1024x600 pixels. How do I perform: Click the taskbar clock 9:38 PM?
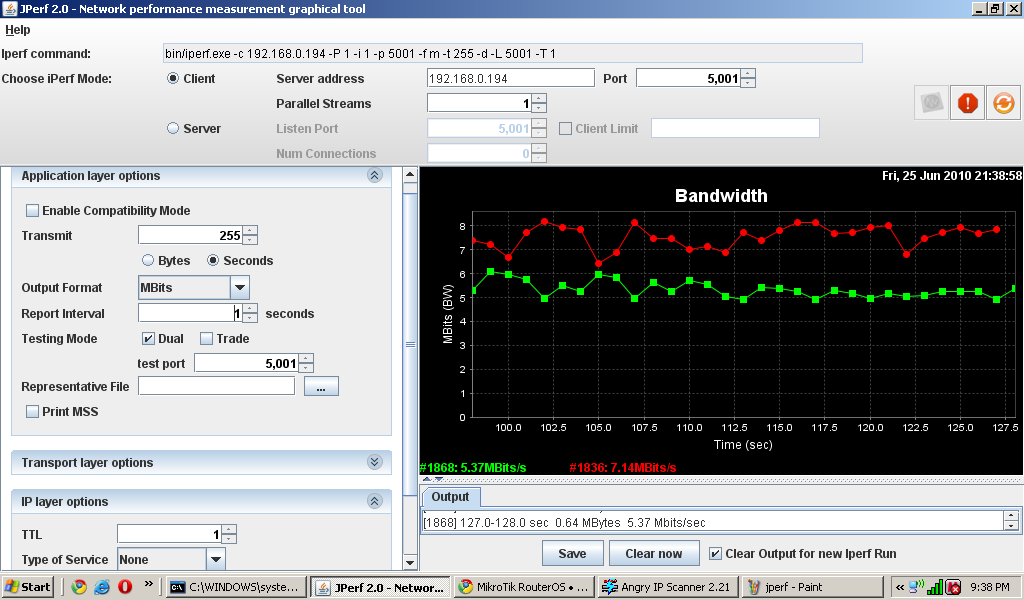pos(989,587)
